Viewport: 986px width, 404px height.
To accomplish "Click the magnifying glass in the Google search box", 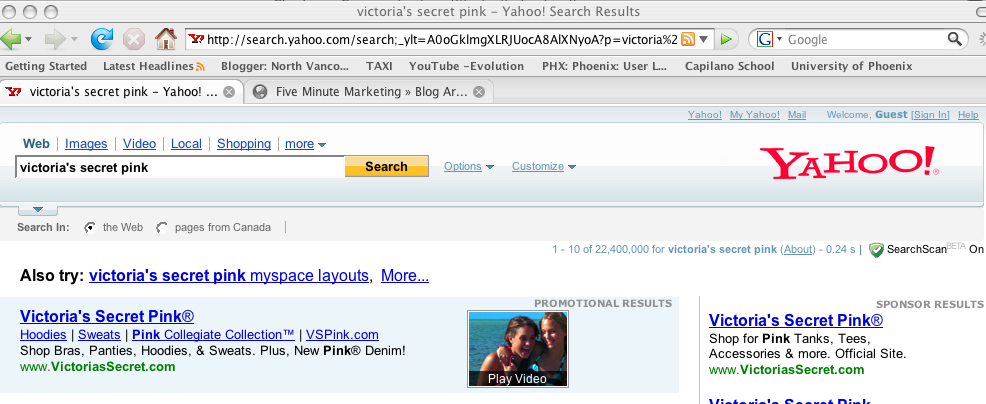I will 955,39.
